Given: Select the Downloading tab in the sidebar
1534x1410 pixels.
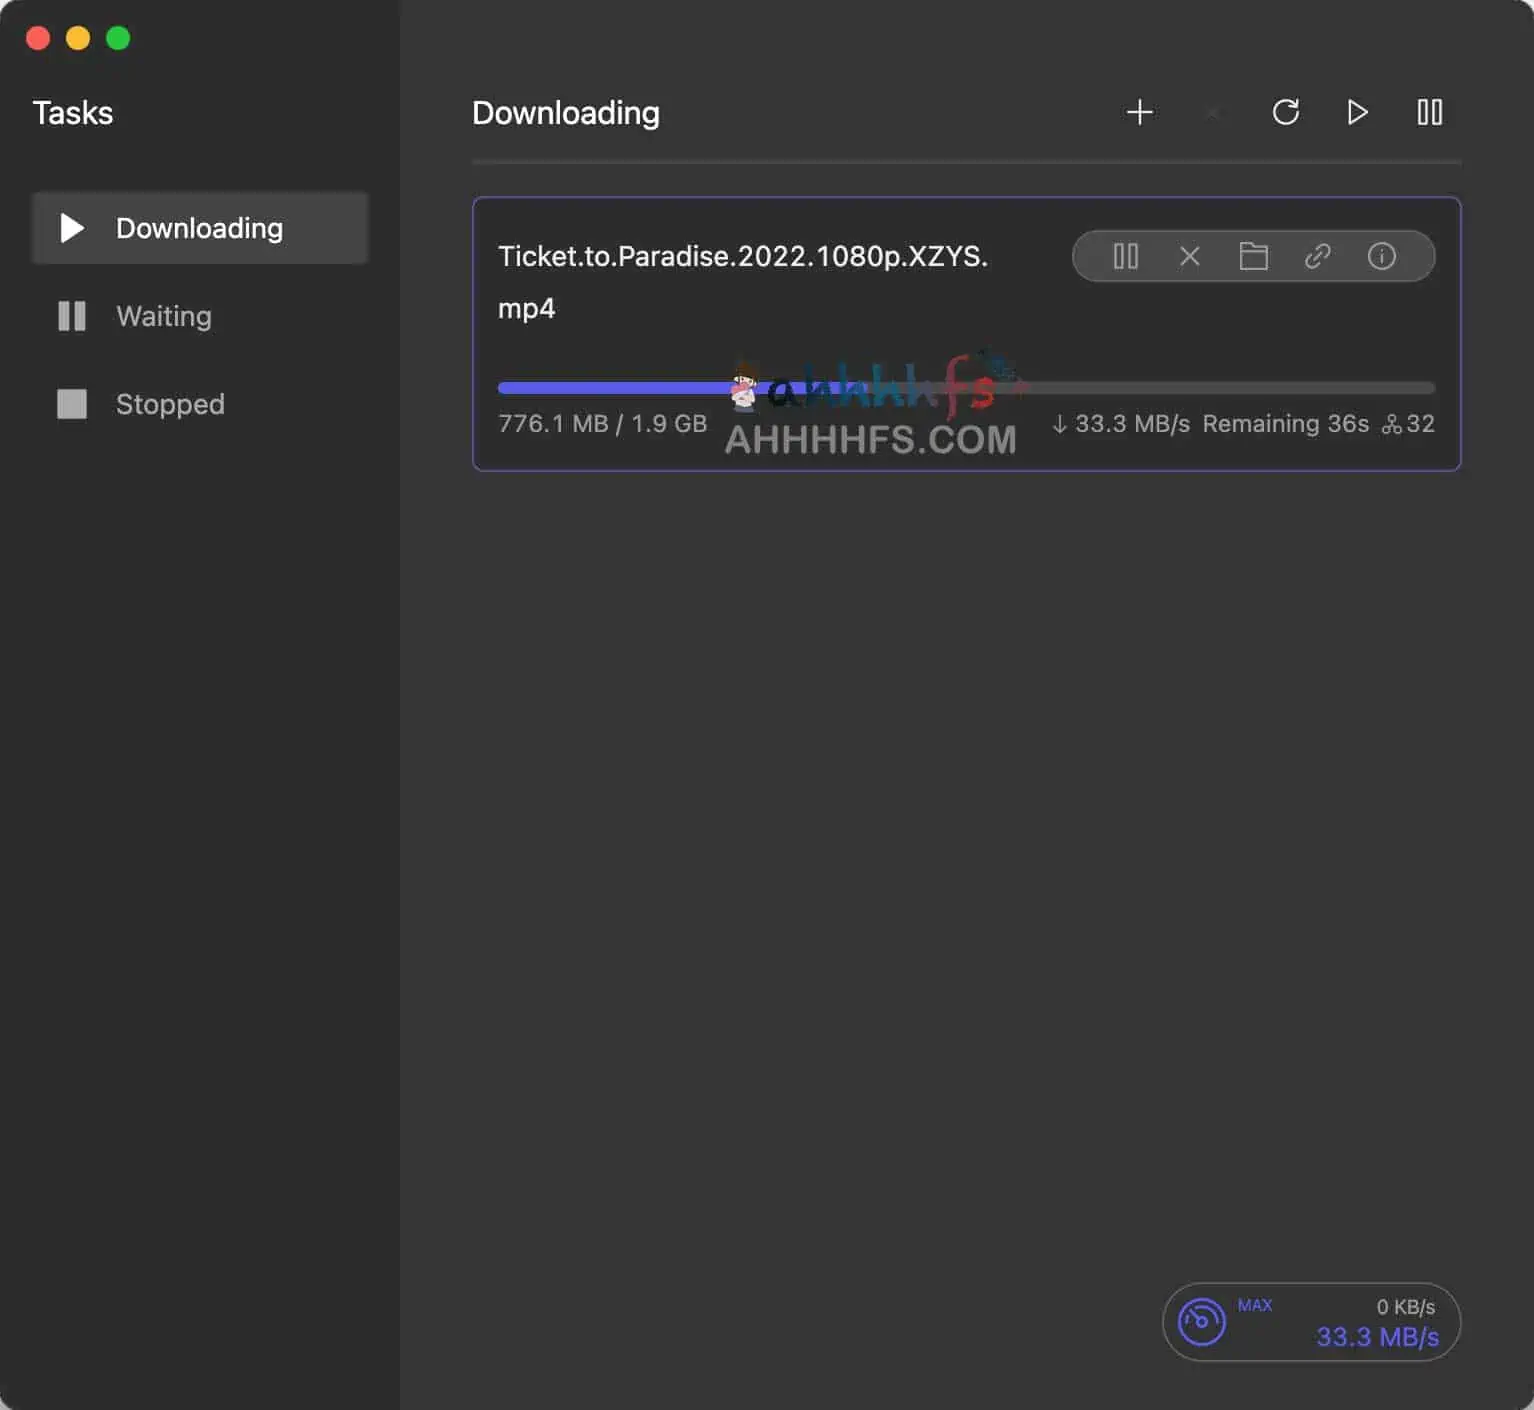Looking at the screenshot, I should [x=200, y=228].
